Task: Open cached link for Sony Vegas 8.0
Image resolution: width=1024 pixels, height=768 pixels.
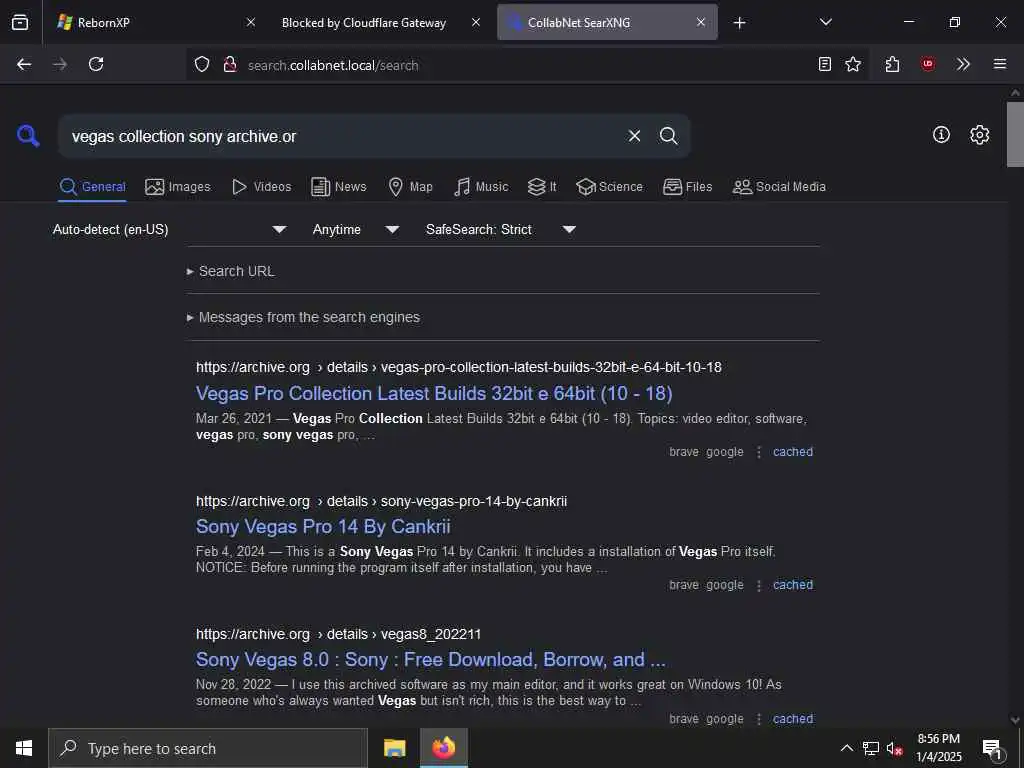Action: (793, 719)
